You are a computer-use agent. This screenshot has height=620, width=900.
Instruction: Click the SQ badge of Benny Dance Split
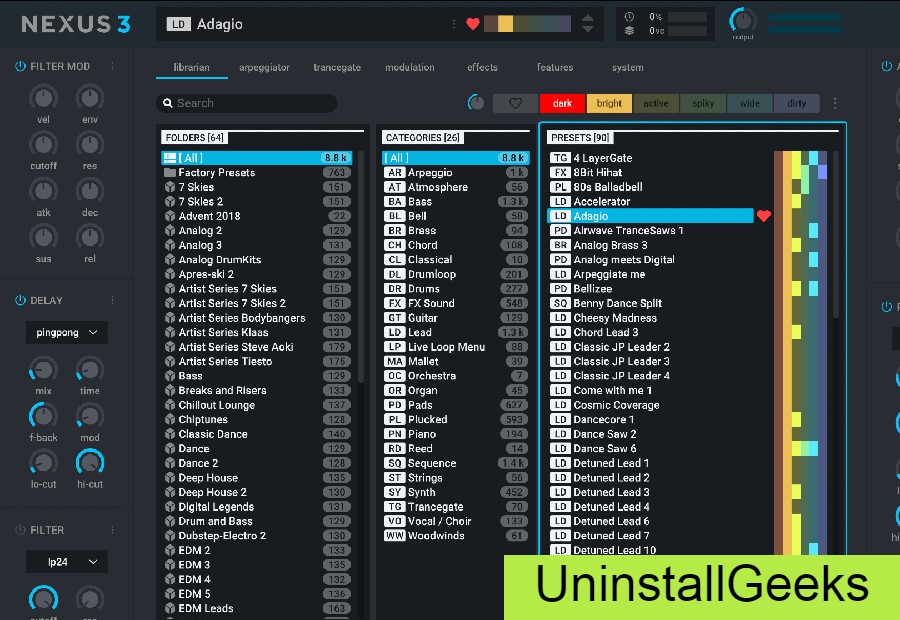click(560, 303)
